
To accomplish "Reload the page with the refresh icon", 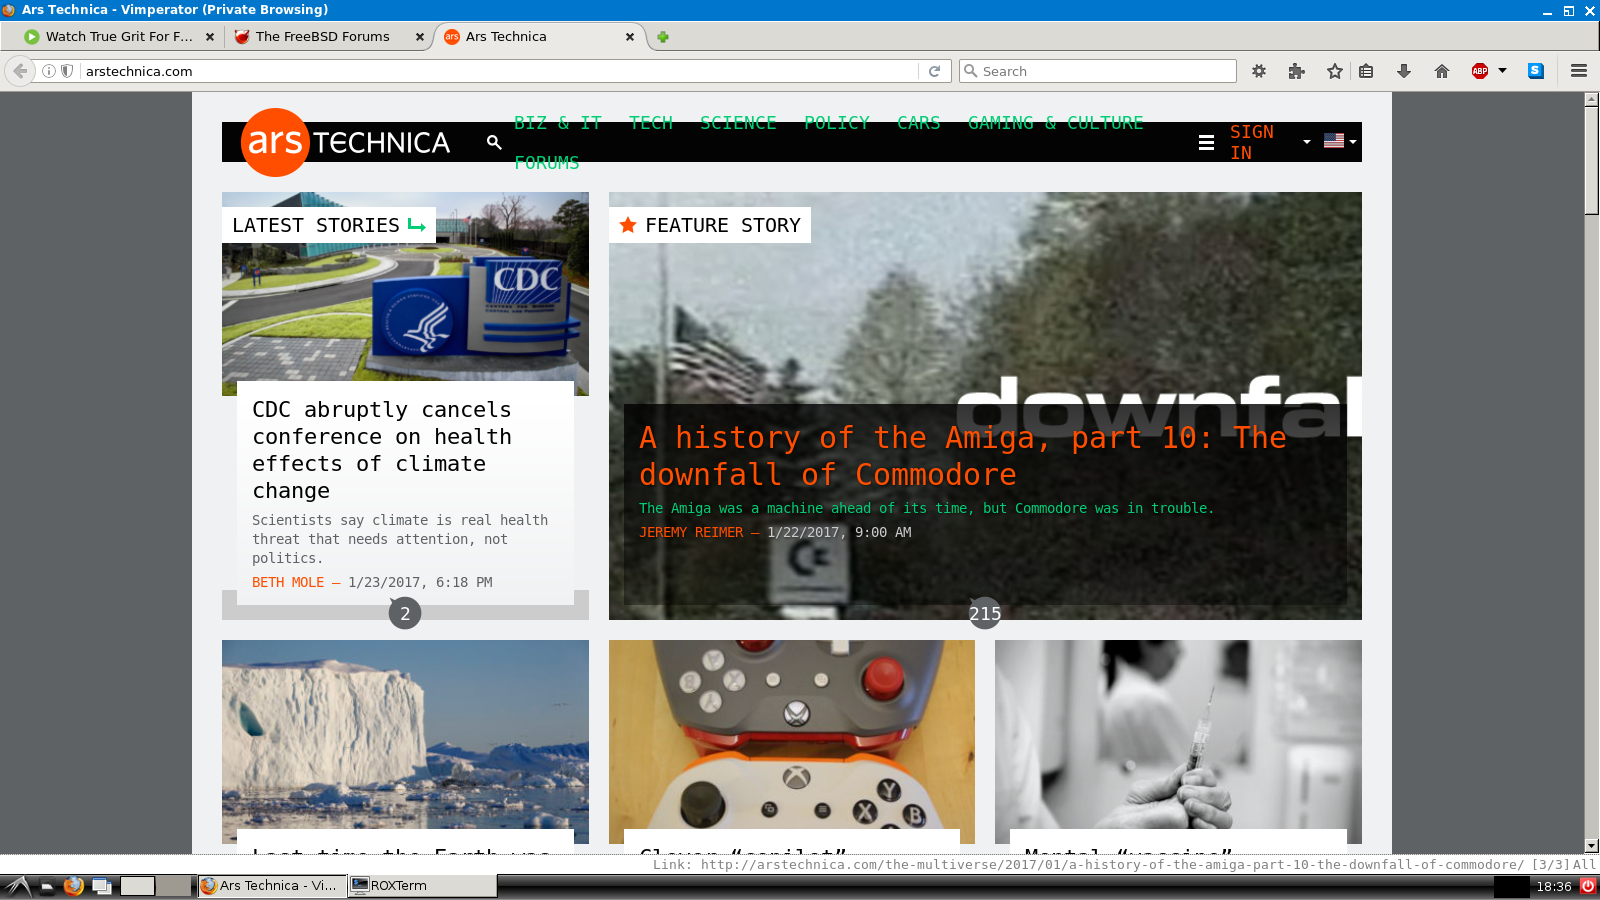I will click(935, 71).
